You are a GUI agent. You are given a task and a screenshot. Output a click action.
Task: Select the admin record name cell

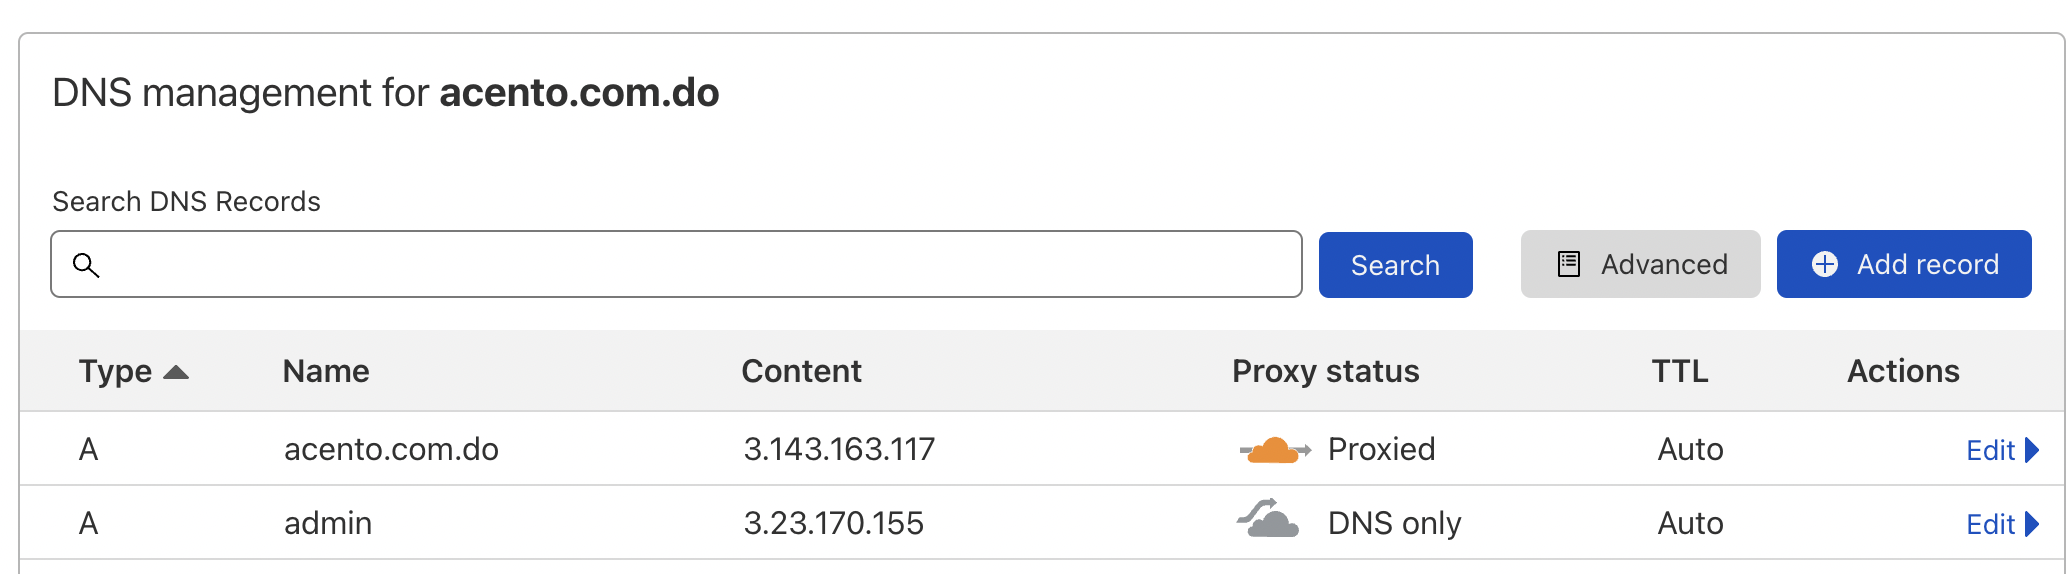click(328, 523)
